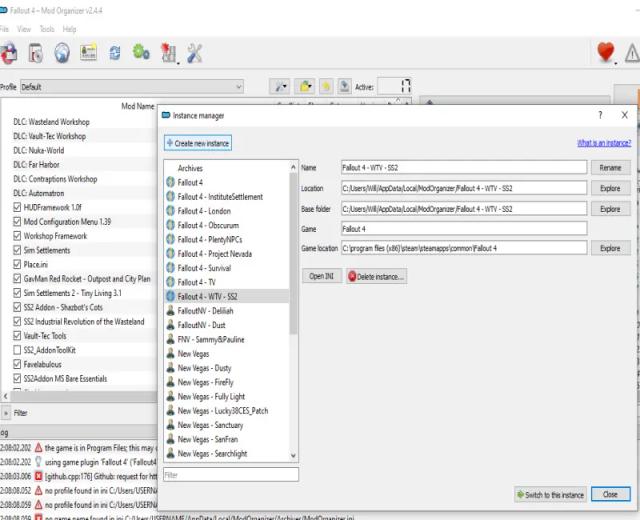Click the instance list Filter input
This screenshot has width=640, height=520.
pos(231,475)
